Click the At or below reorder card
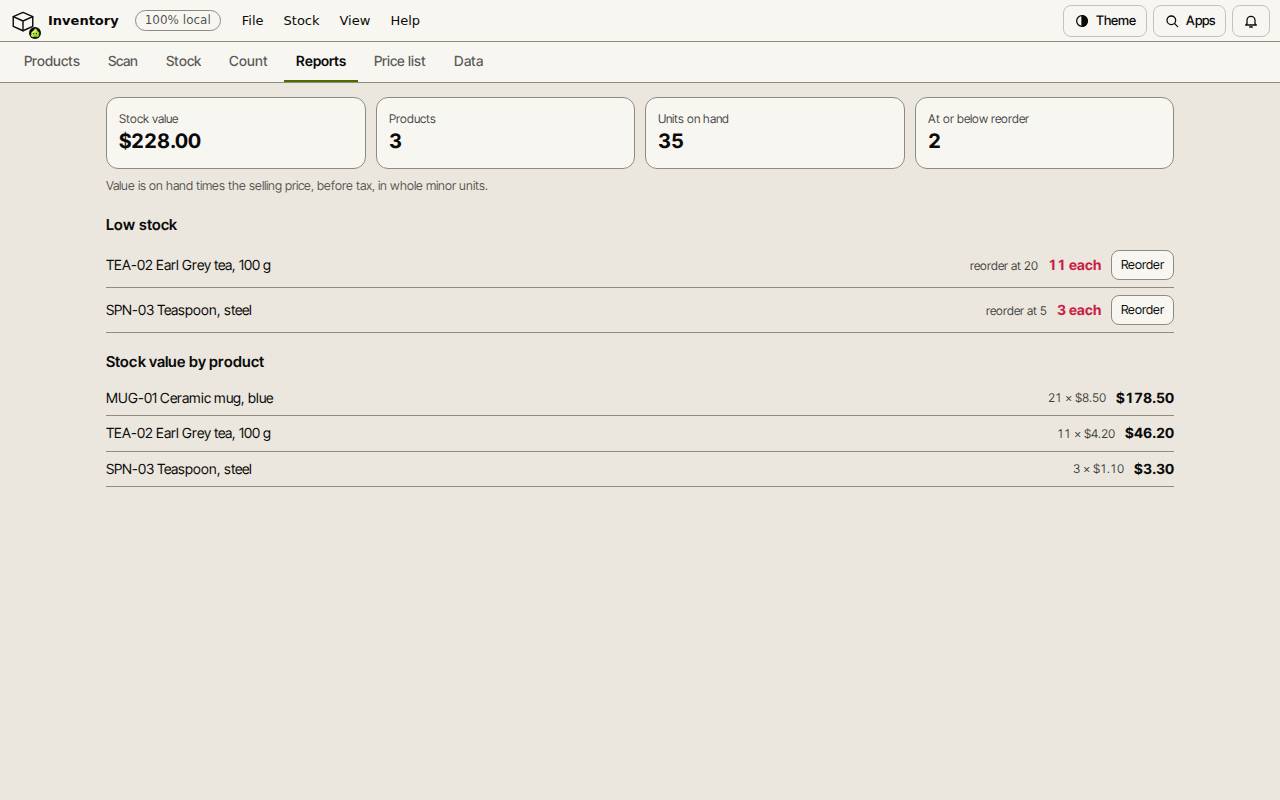This screenshot has height=800, width=1280. [x=1044, y=133]
